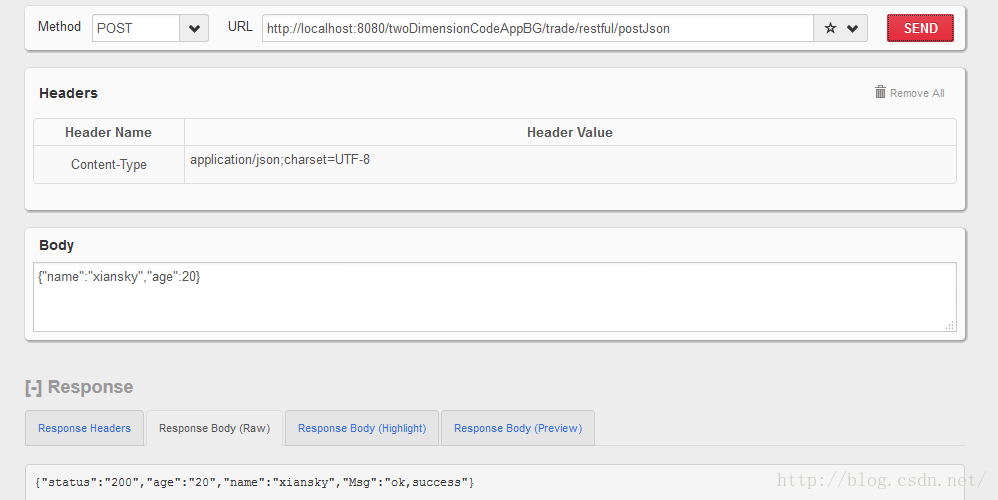Click the Body section title
This screenshot has height=500, width=998.
(57, 245)
